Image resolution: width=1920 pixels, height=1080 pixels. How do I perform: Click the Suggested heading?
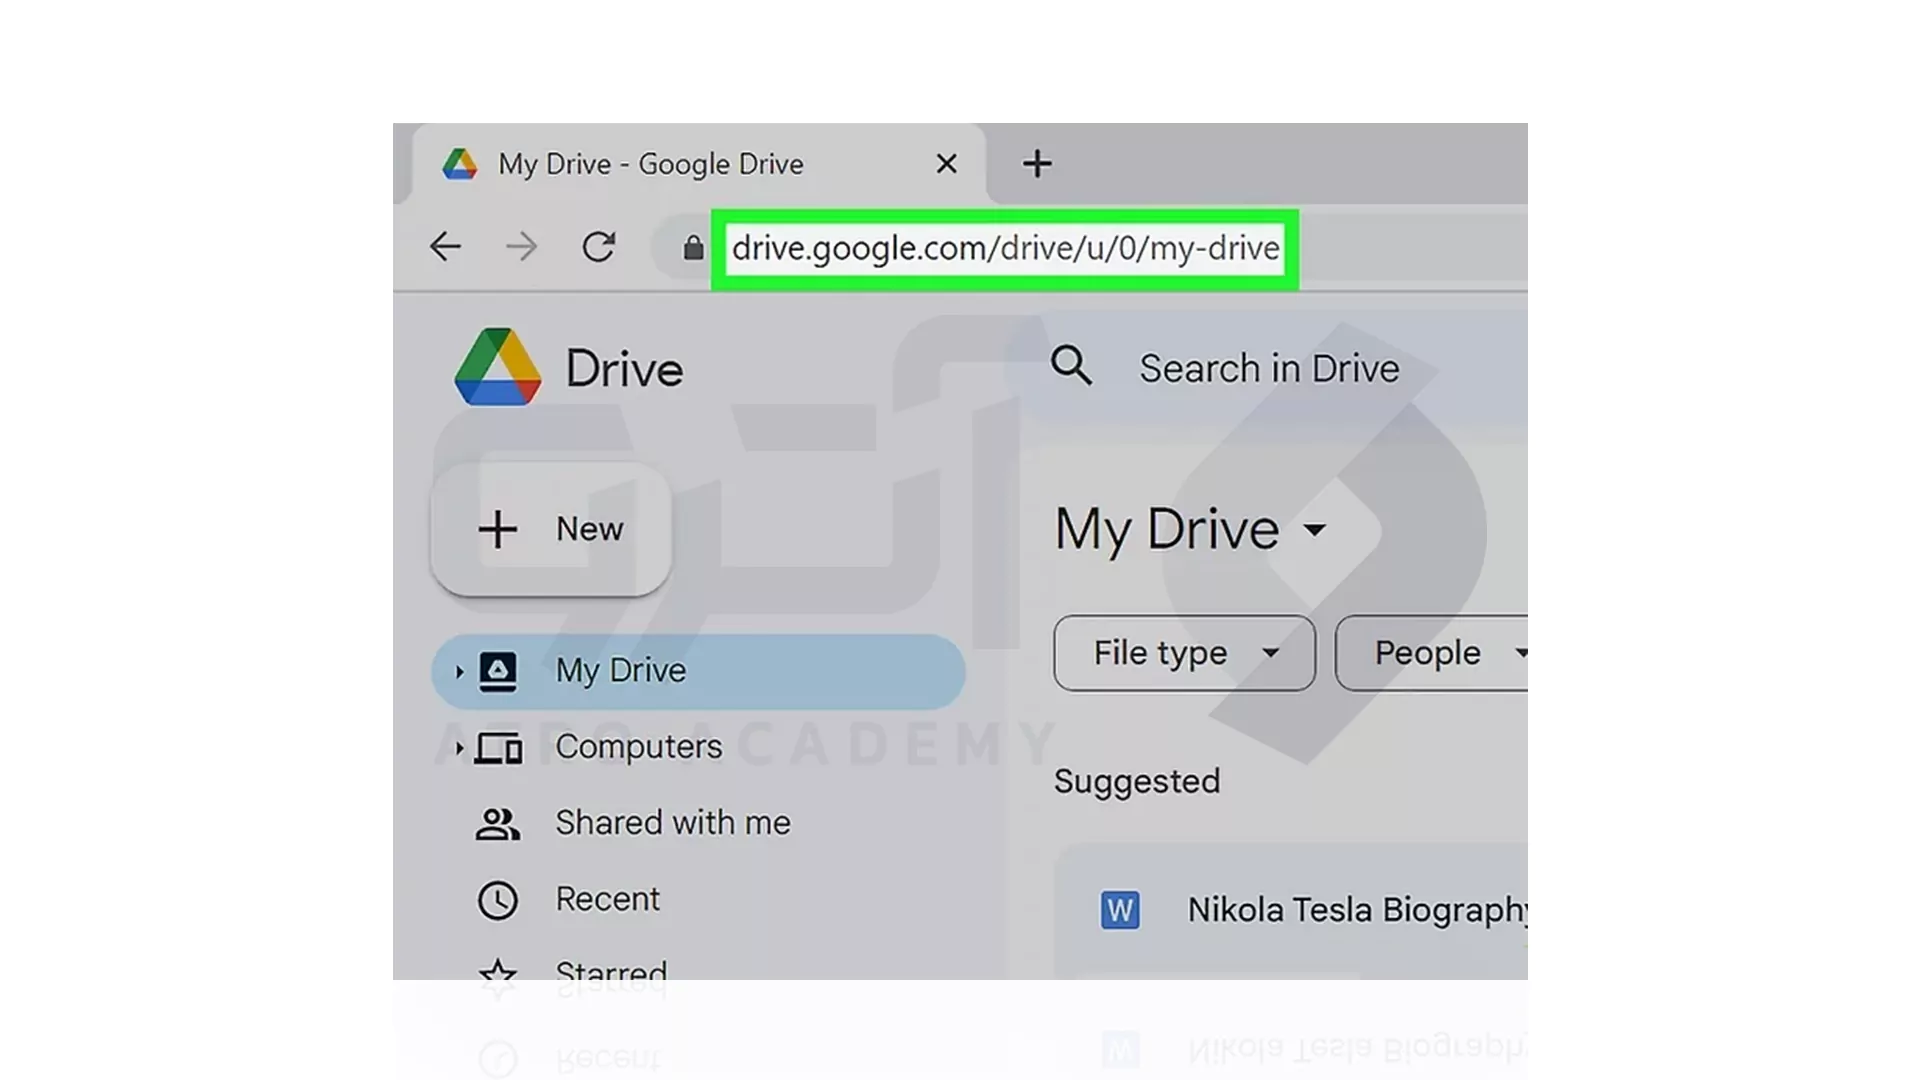coord(1137,781)
